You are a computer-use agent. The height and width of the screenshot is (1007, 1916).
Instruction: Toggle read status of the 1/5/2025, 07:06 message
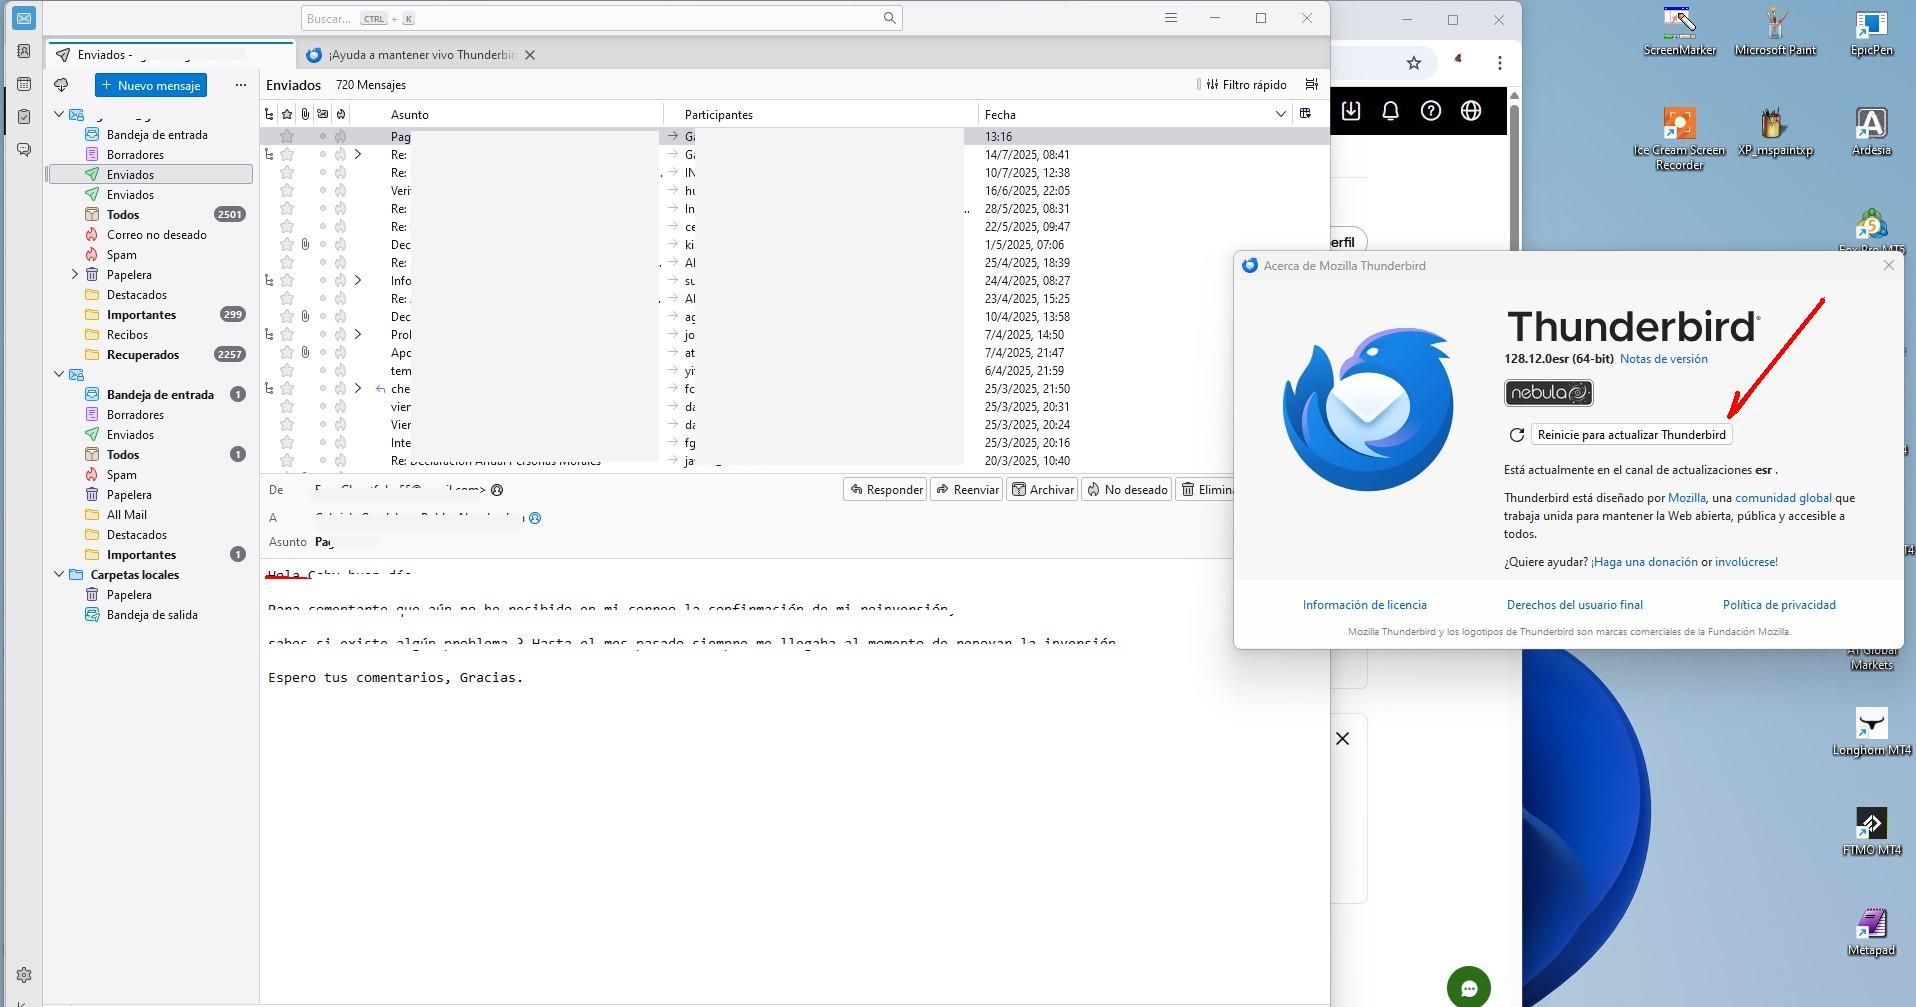pos(322,245)
